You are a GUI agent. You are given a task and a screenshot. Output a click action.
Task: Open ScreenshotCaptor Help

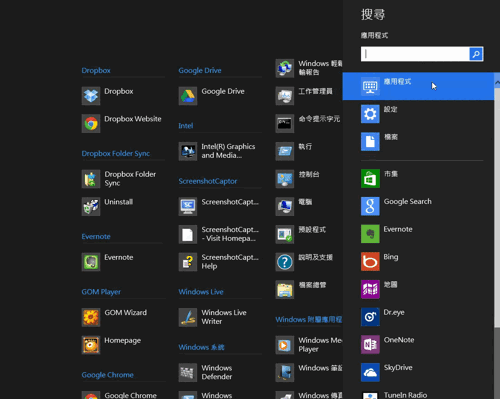[x=219, y=262]
